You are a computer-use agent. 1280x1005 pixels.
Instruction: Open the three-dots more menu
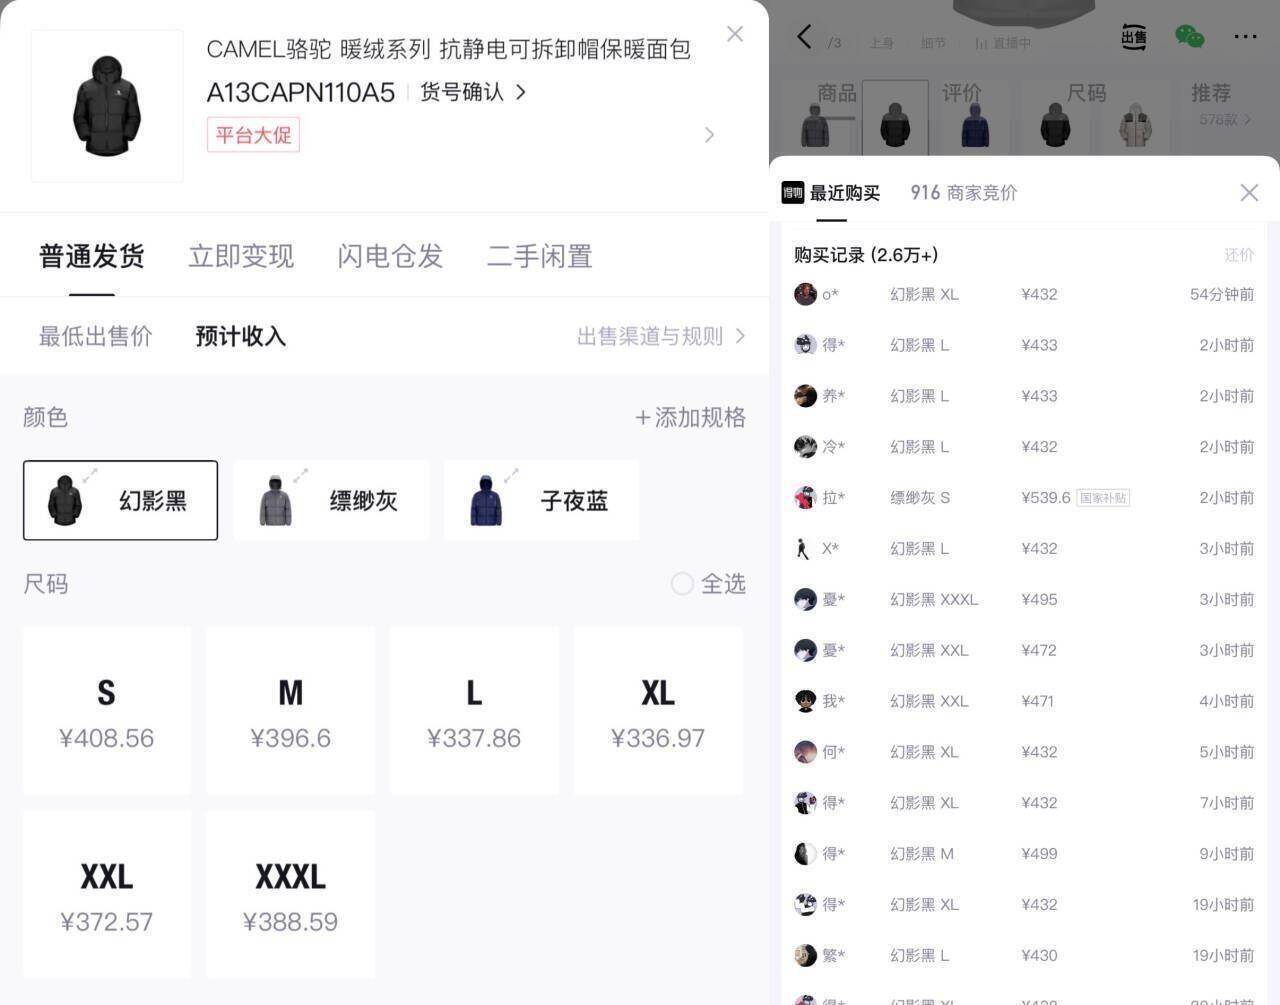click(x=1245, y=37)
